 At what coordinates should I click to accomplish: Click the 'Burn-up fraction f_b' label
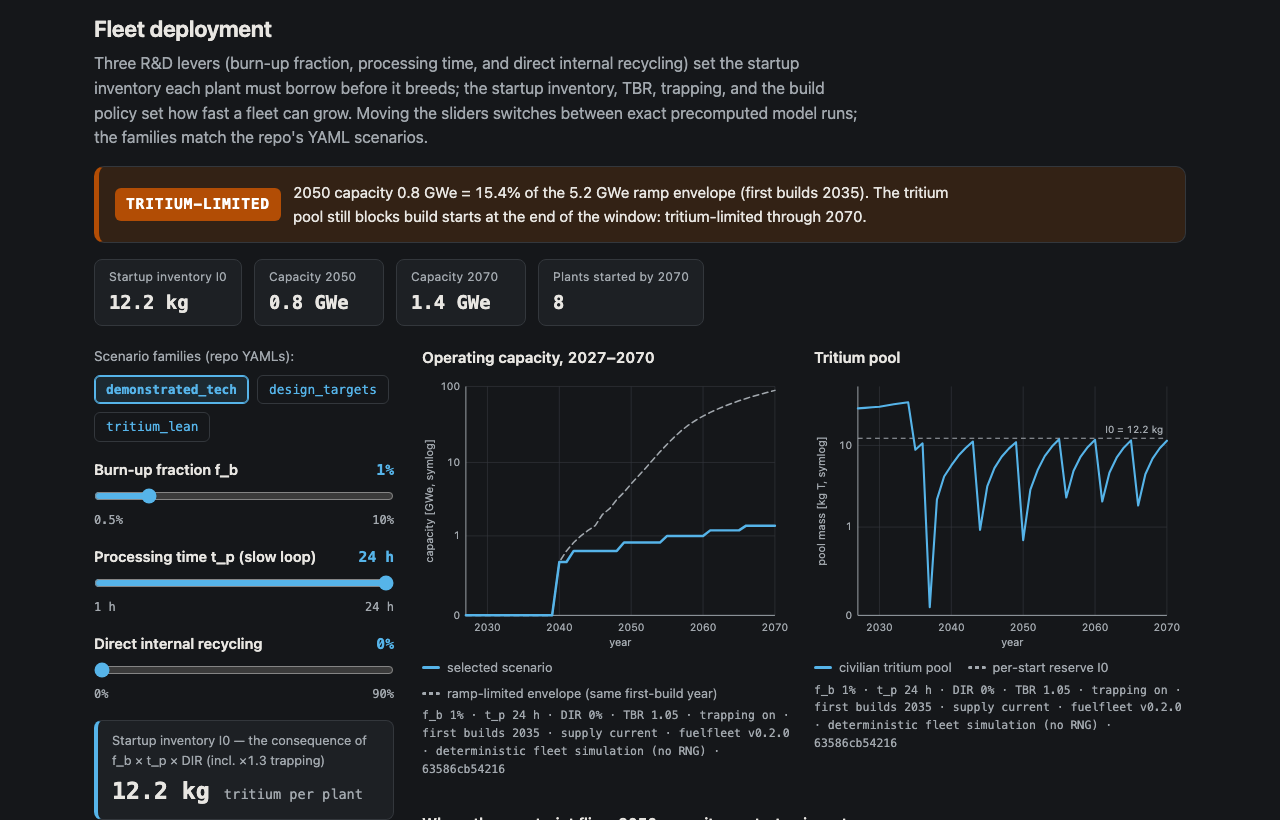point(166,470)
